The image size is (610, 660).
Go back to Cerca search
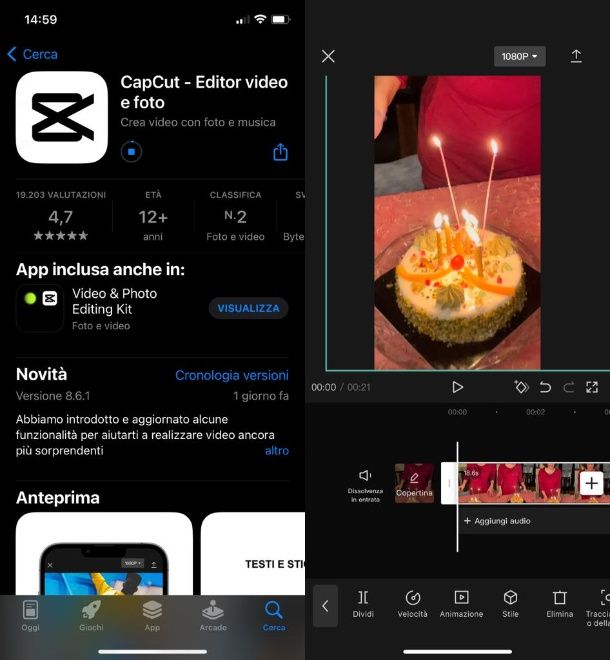[x=32, y=54]
